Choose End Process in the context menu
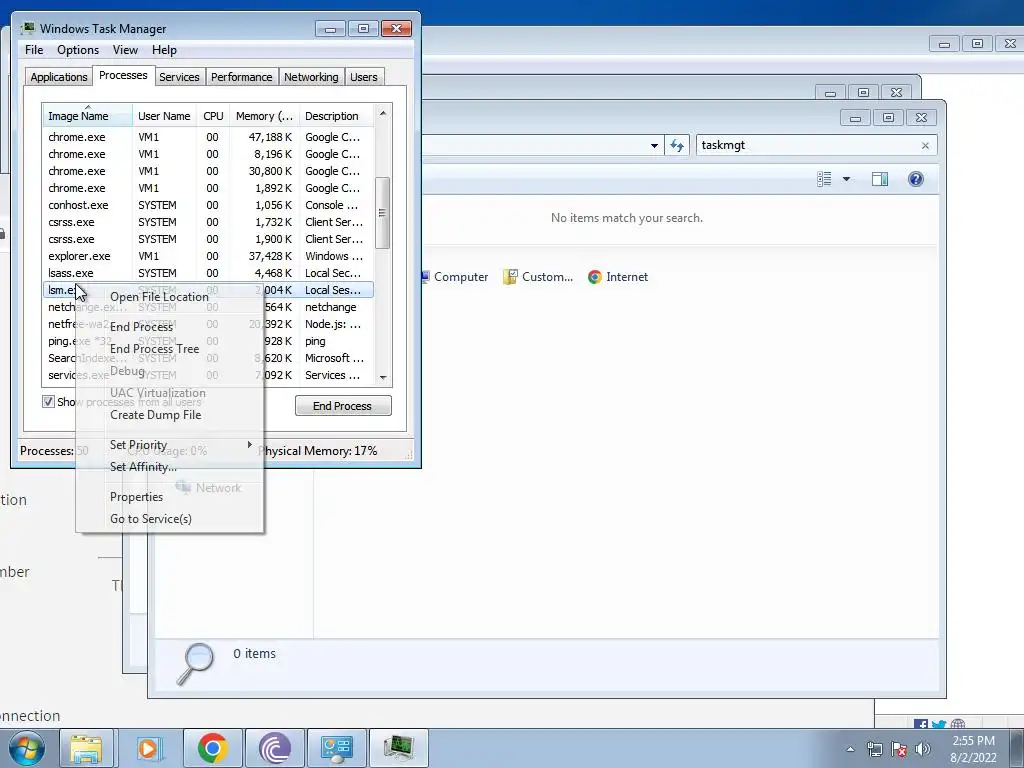The image size is (1024, 768). point(141,327)
